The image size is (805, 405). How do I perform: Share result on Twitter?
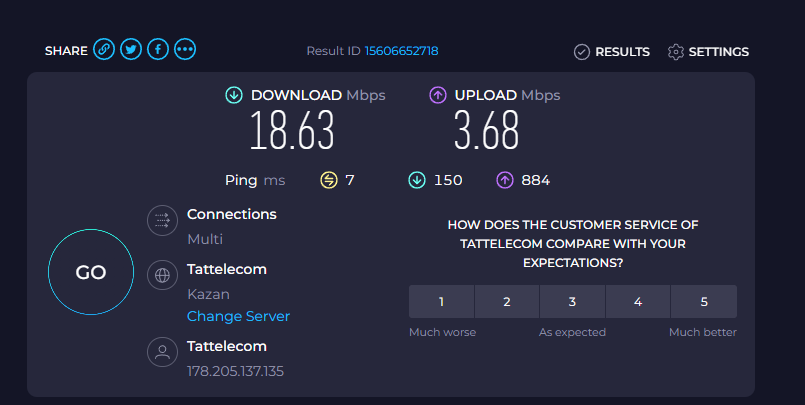(131, 50)
